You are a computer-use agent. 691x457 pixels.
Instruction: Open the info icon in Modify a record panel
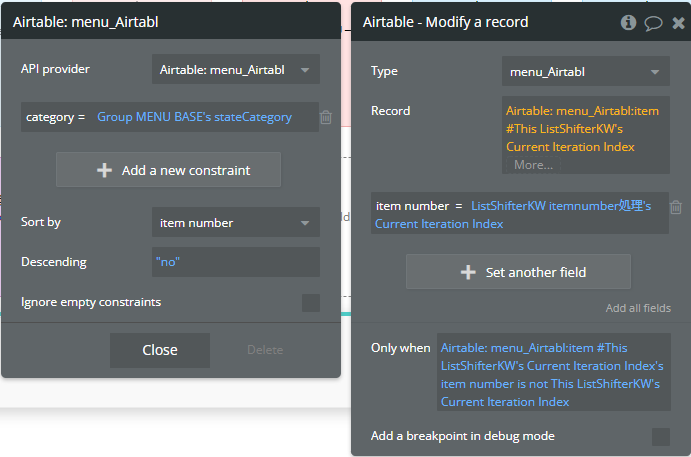(628, 22)
